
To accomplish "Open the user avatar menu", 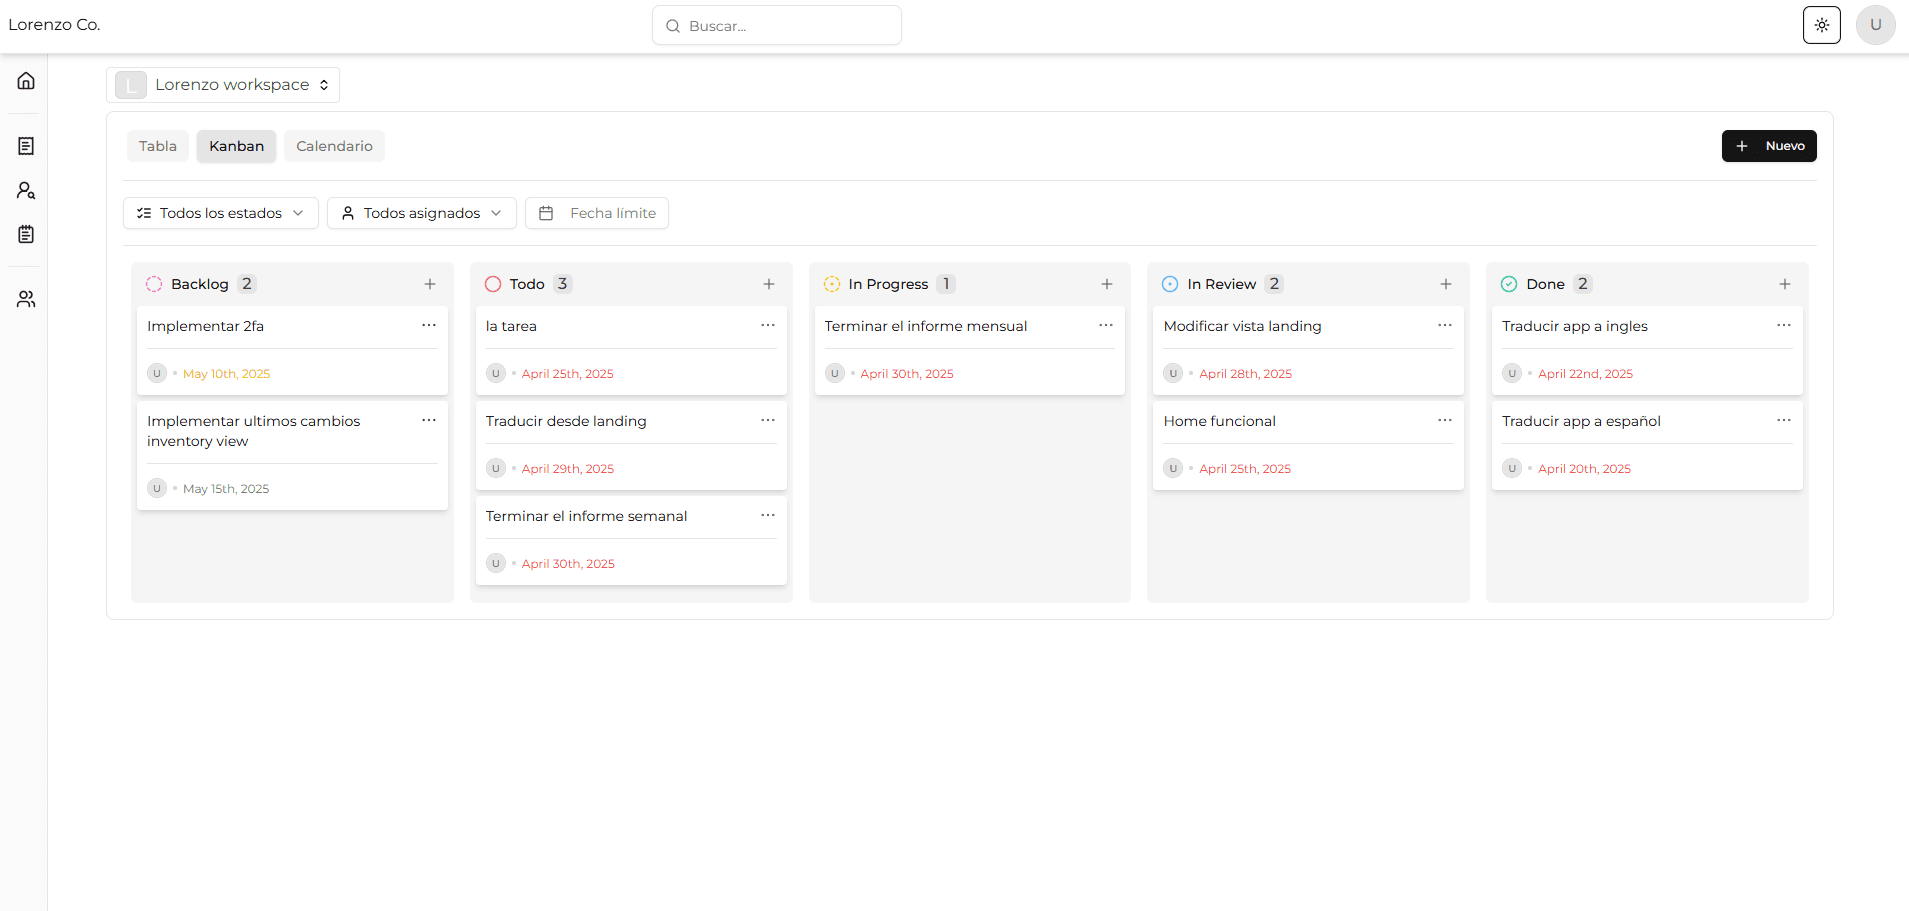I will tap(1875, 25).
